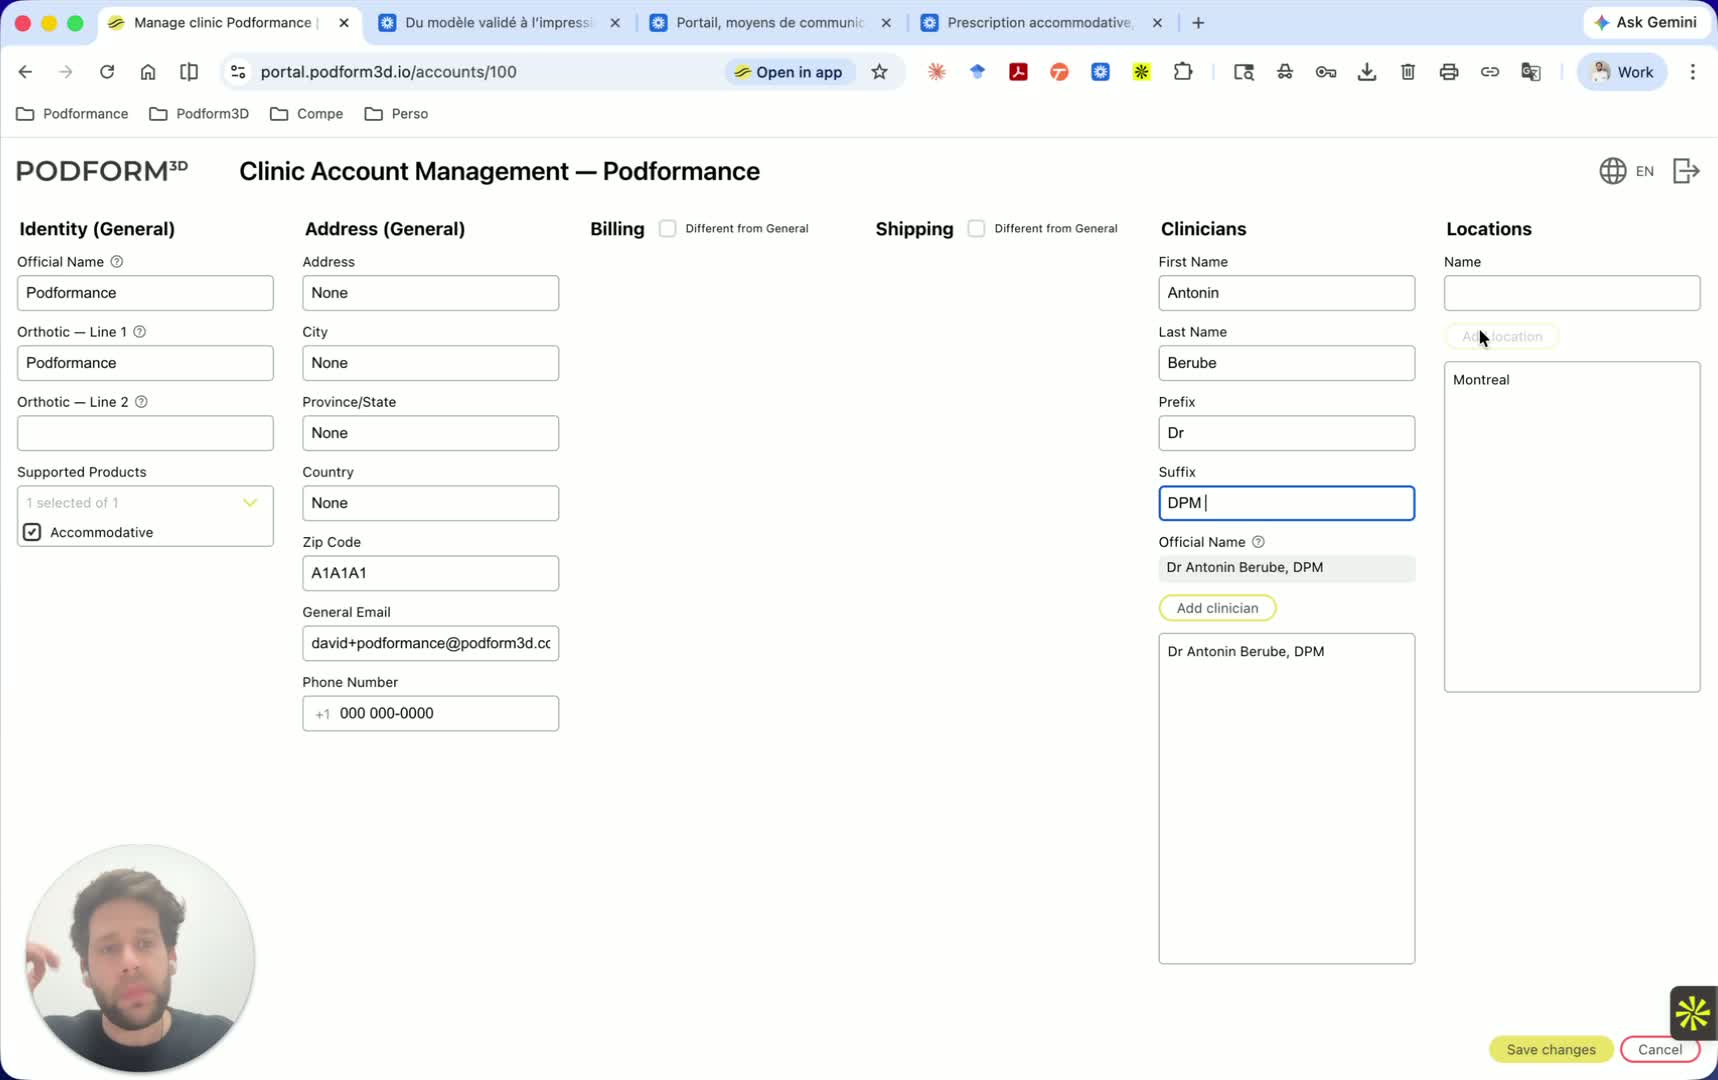Click the translate extension icon
The height and width of the screenshot is (1080, 1718).
[1531, 72]
